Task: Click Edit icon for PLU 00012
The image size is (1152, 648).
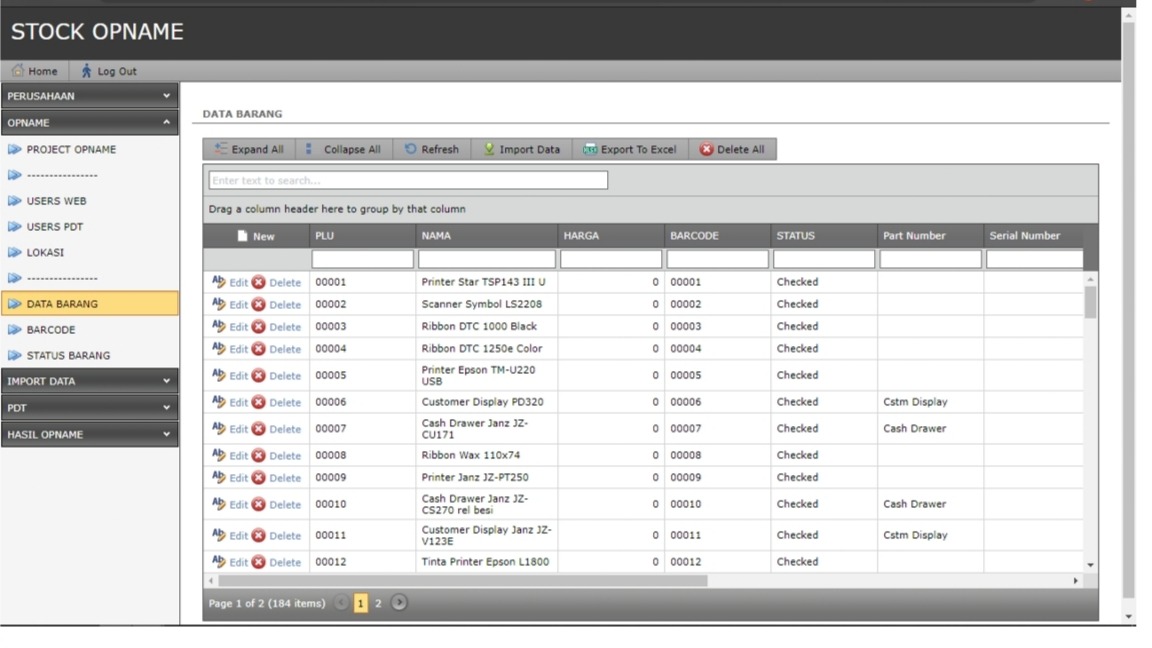Action: [218, 561]
